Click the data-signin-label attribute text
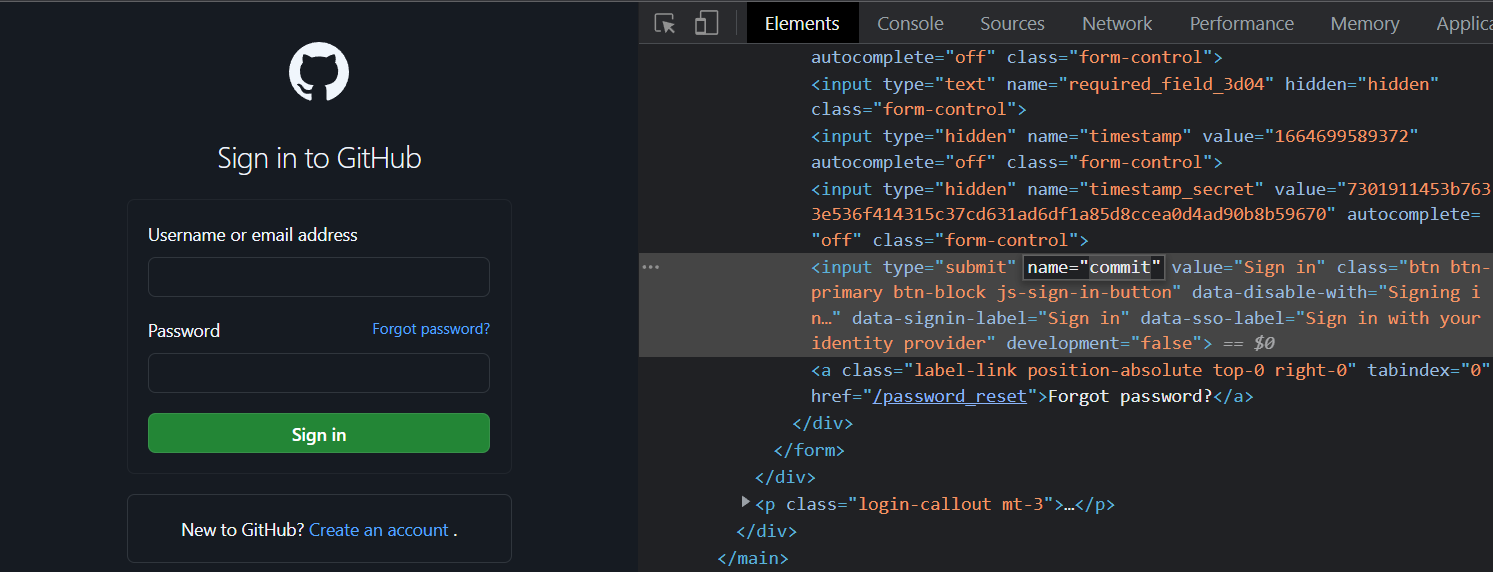The image size is (1493, 572). (989, 318)
